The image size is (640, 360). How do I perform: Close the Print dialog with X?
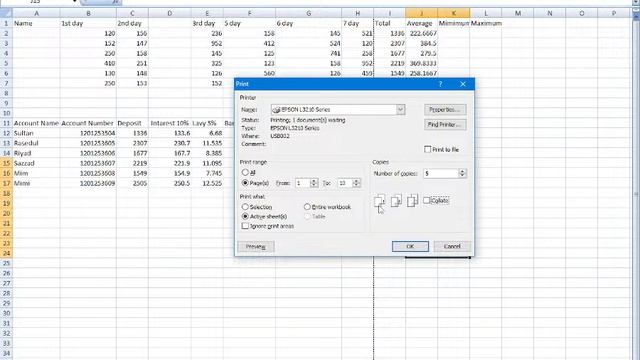pos(463,84)
